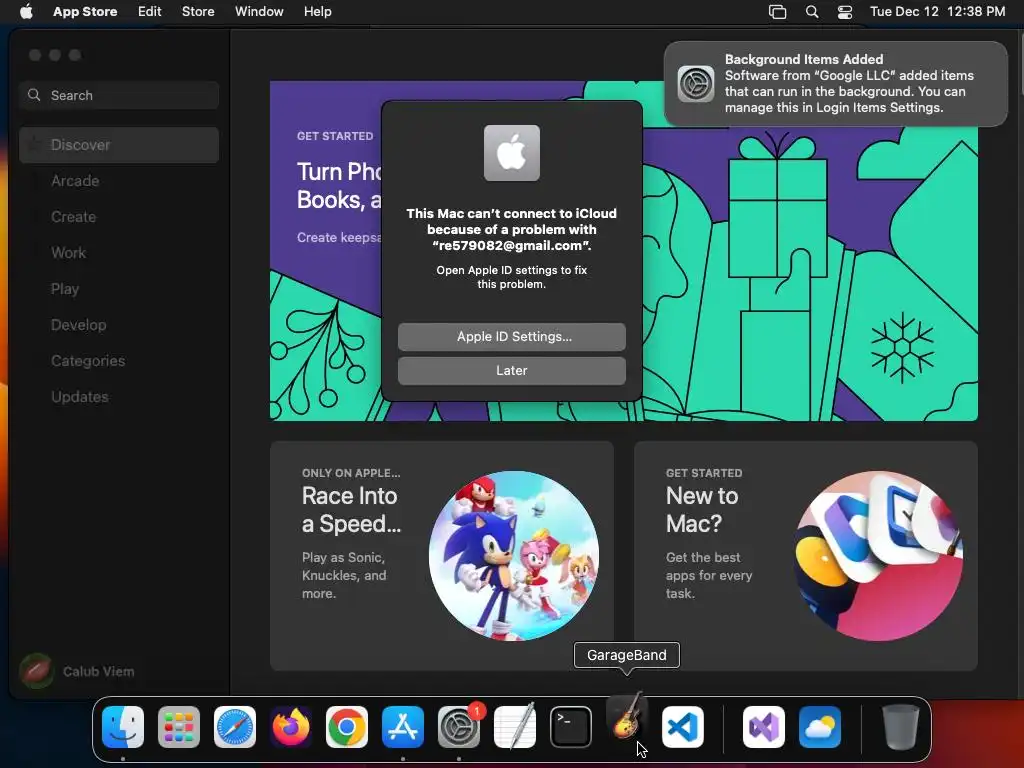Open the Develop category
This screenshot has height=768, width=1024.
tap(119, 325)
